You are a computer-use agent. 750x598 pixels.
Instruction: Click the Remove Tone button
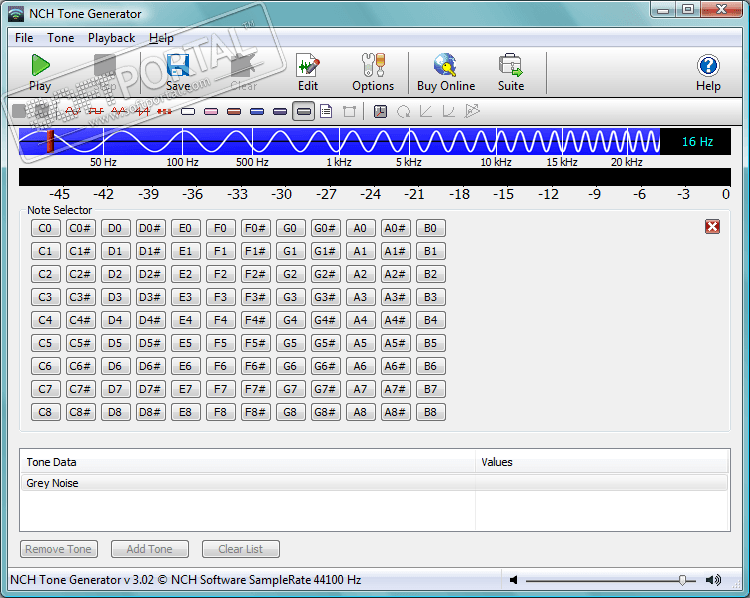point(59,549)
